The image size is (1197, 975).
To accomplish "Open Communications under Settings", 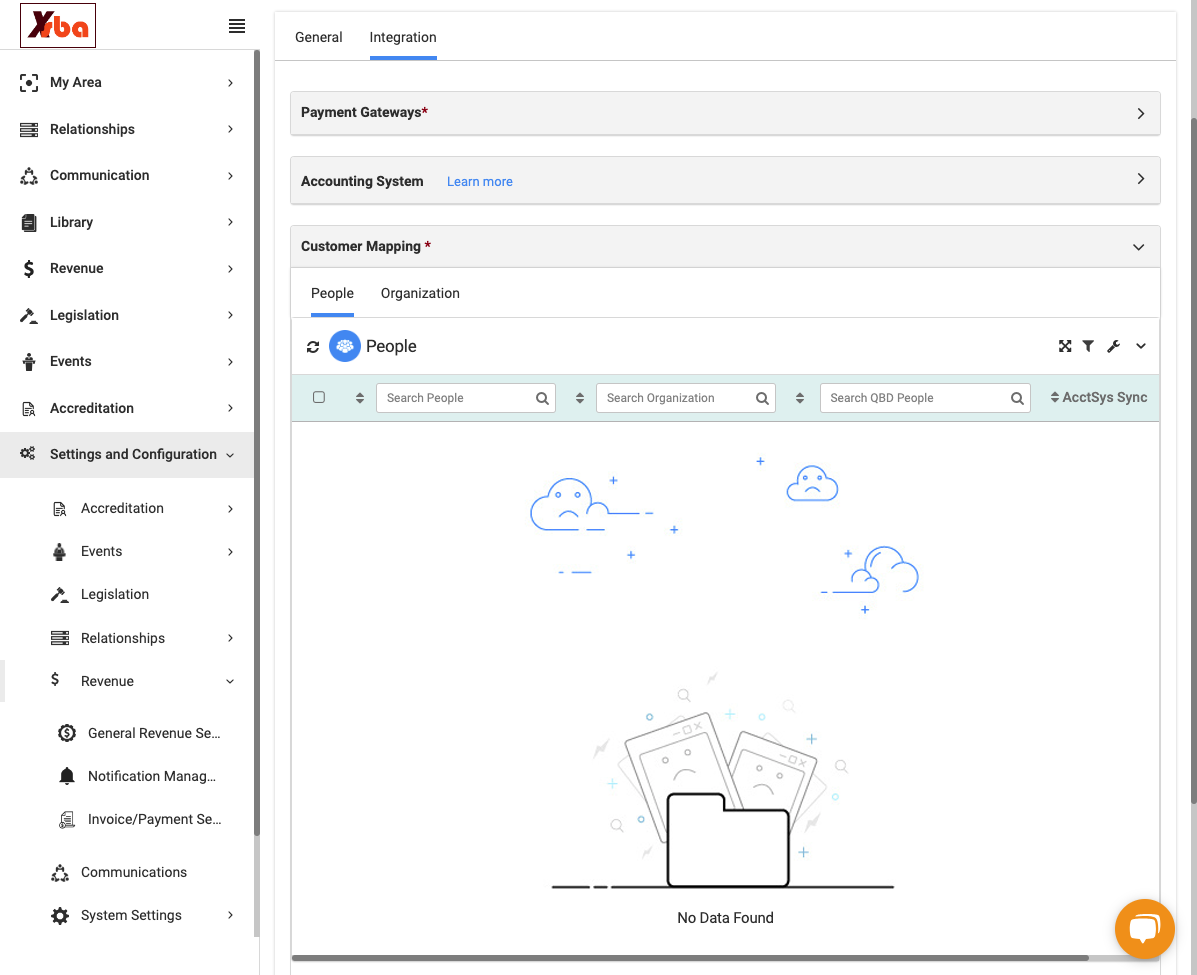I will click(x=134, y=873).
